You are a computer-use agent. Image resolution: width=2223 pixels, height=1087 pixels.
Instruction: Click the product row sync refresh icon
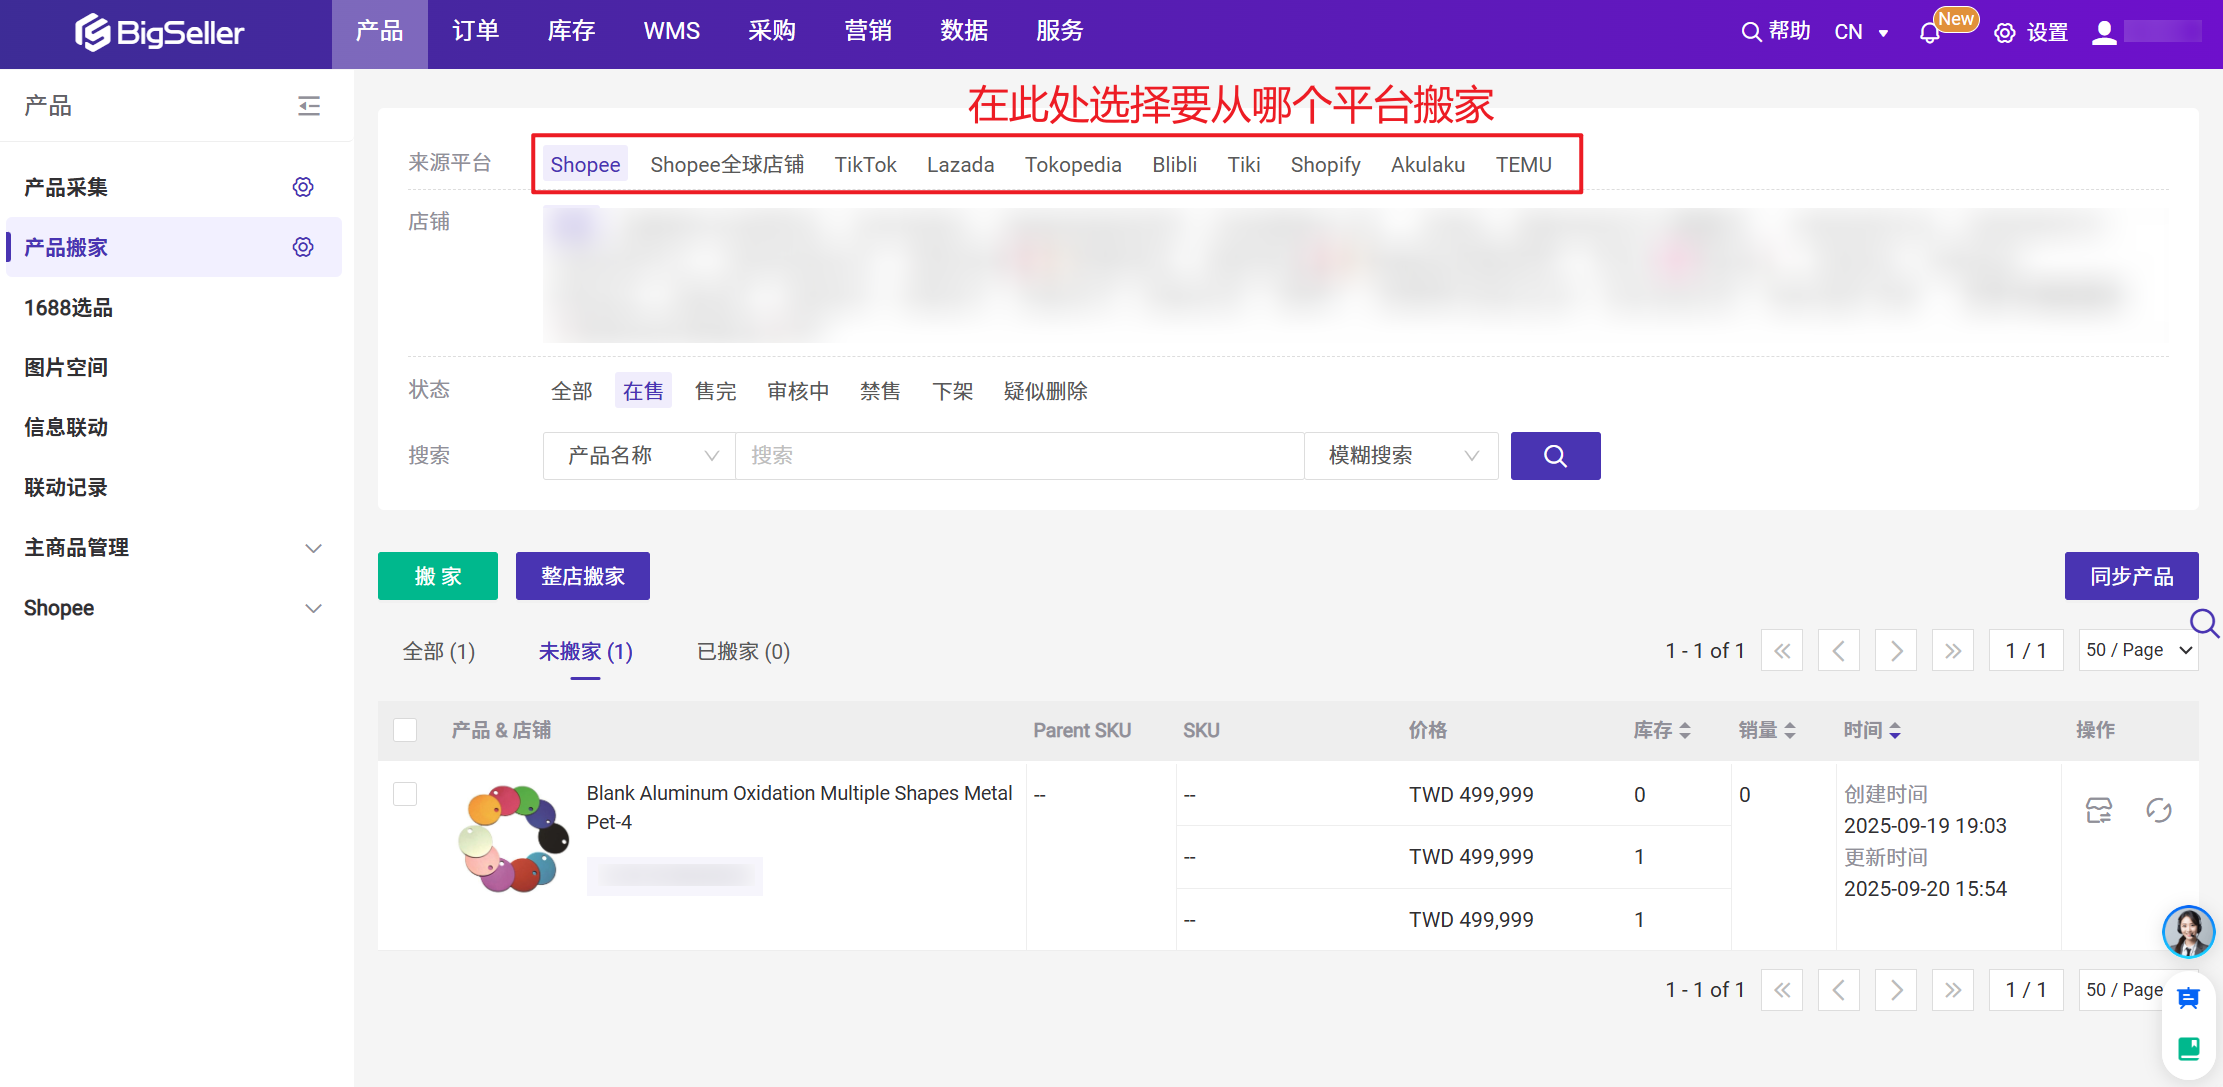click(2158, 810)
